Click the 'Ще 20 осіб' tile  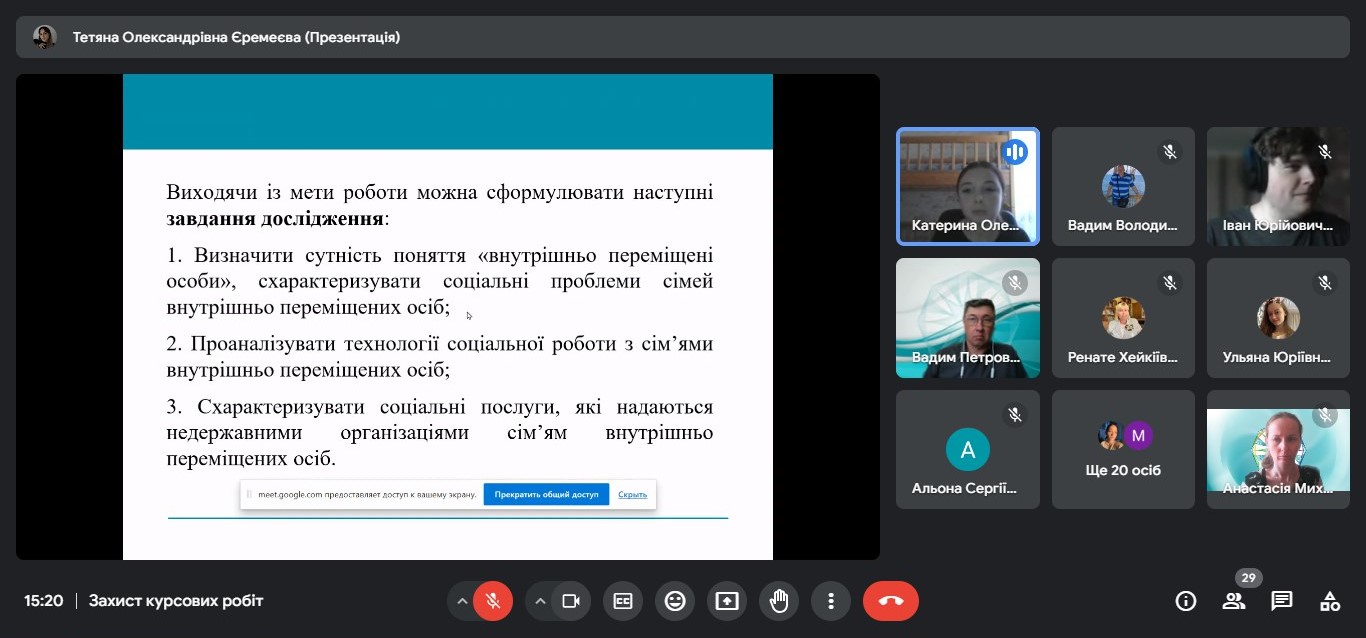coord(1124,449)
